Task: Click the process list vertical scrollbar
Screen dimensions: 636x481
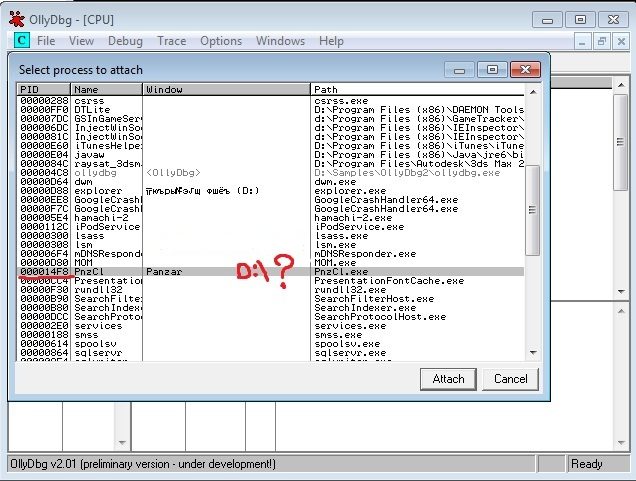Action: 533,200
